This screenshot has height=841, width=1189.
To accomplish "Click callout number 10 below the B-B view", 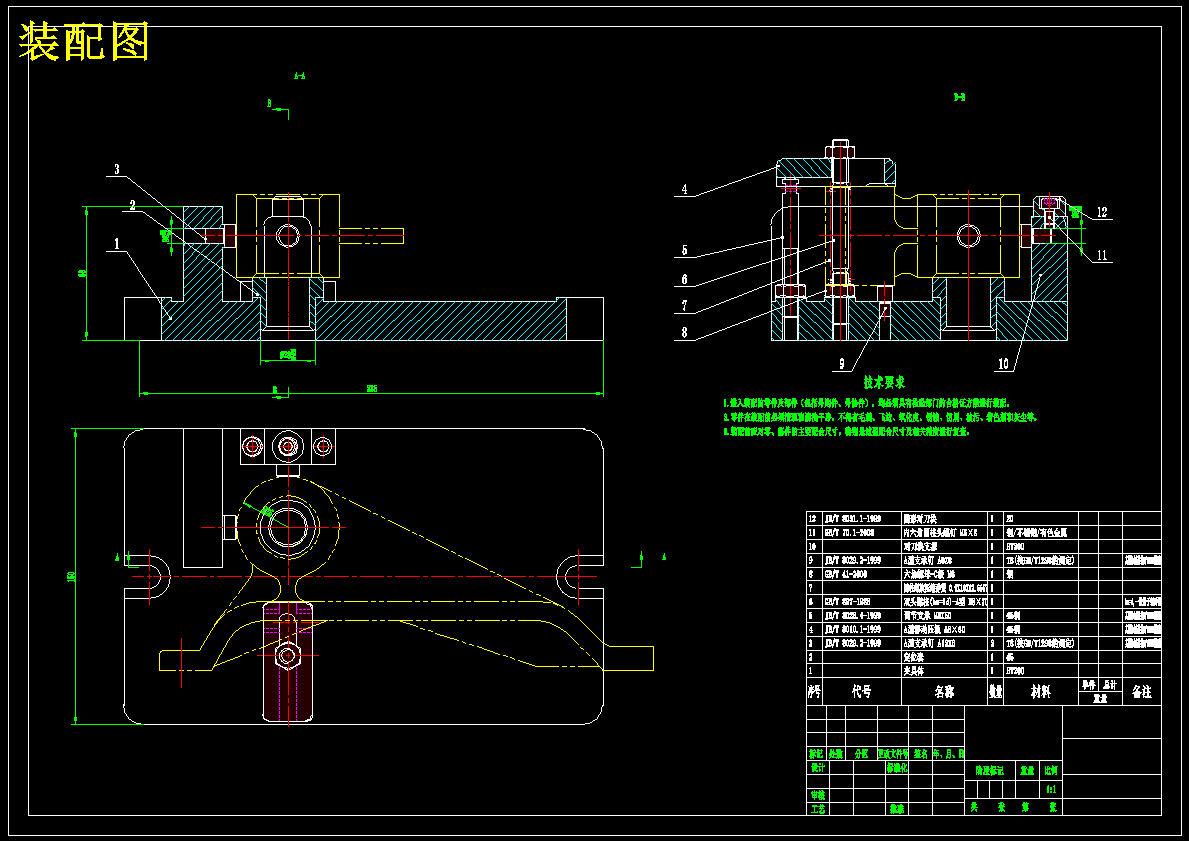I will coord(1003,364).
